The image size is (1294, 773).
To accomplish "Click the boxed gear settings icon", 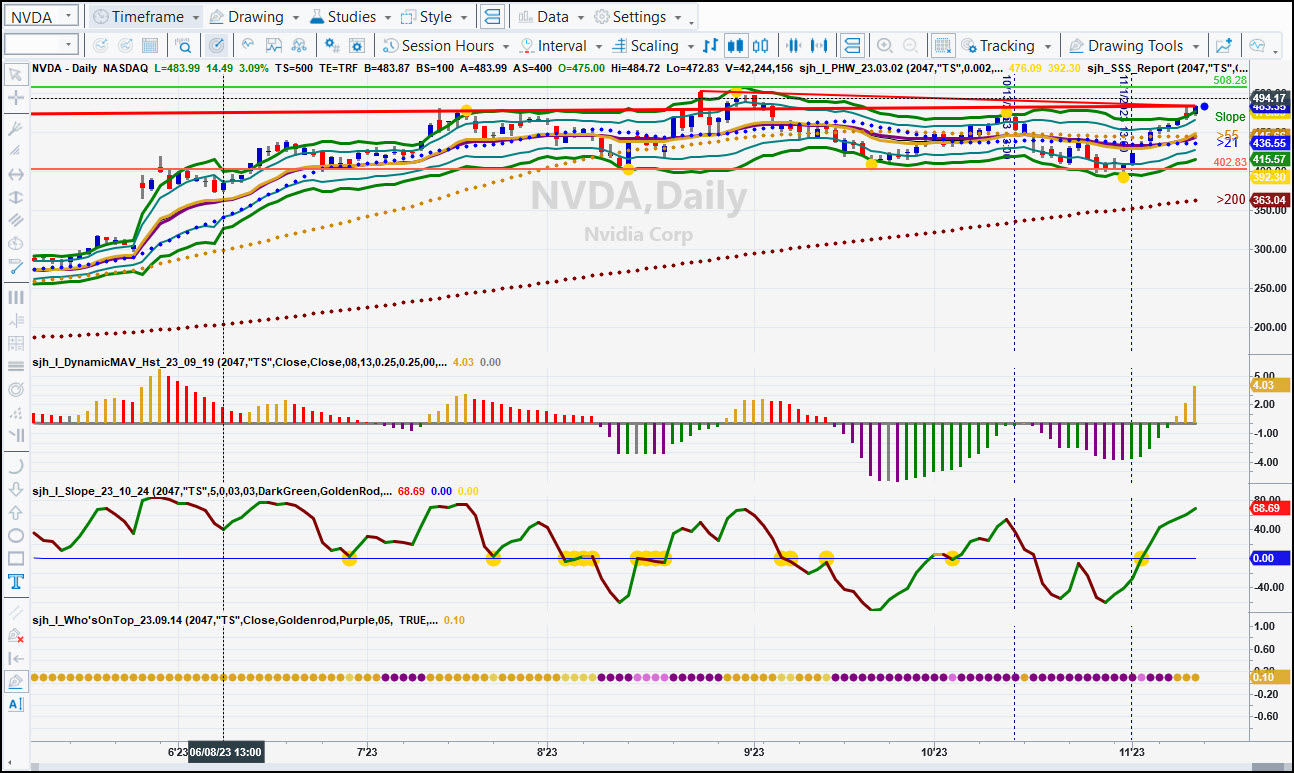I will pos(357,46).
